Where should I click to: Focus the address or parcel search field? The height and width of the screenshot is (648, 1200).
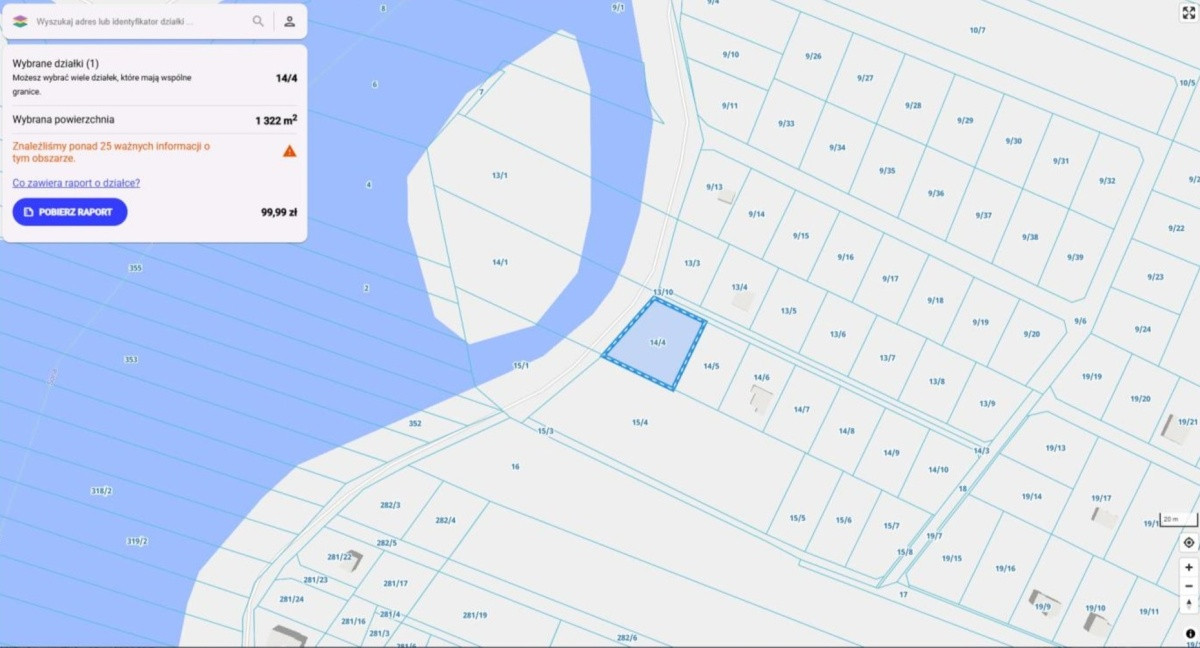pos(140,21)
